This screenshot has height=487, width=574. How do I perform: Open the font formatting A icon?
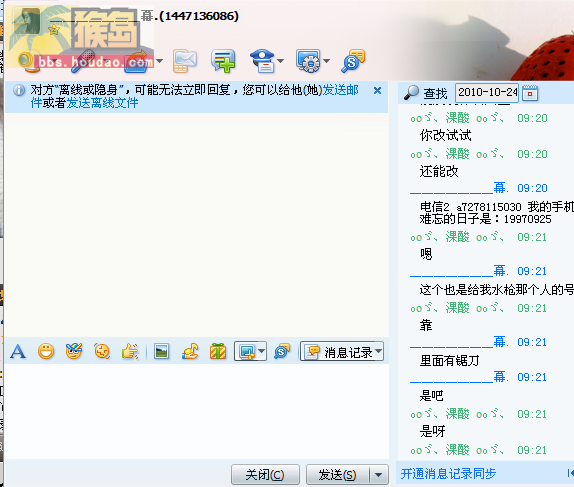pyautogui.click(x=18, y=352)
